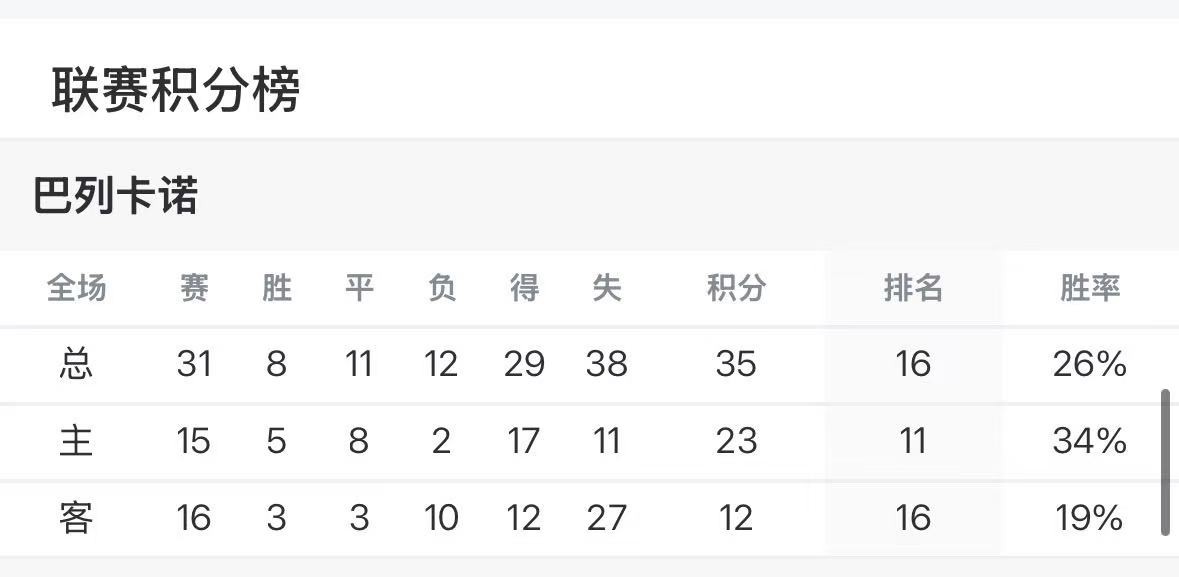Click the 负 column header
This screenshot has width=1179, height=577.
pyautogui.click(x=441, y=289)
